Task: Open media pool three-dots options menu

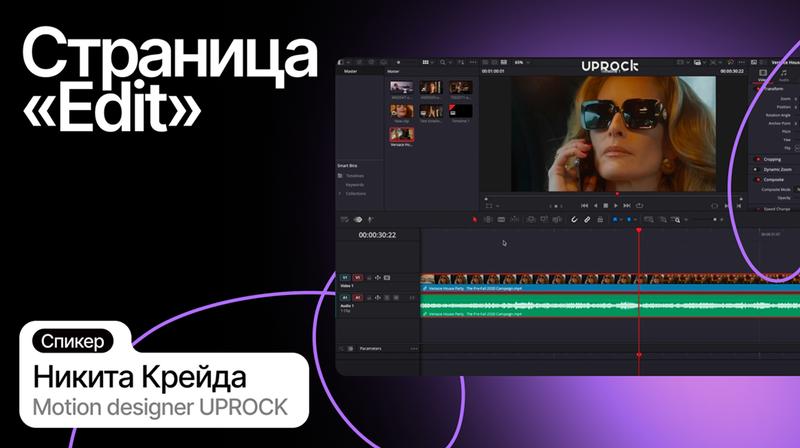Action: point(472,62)
